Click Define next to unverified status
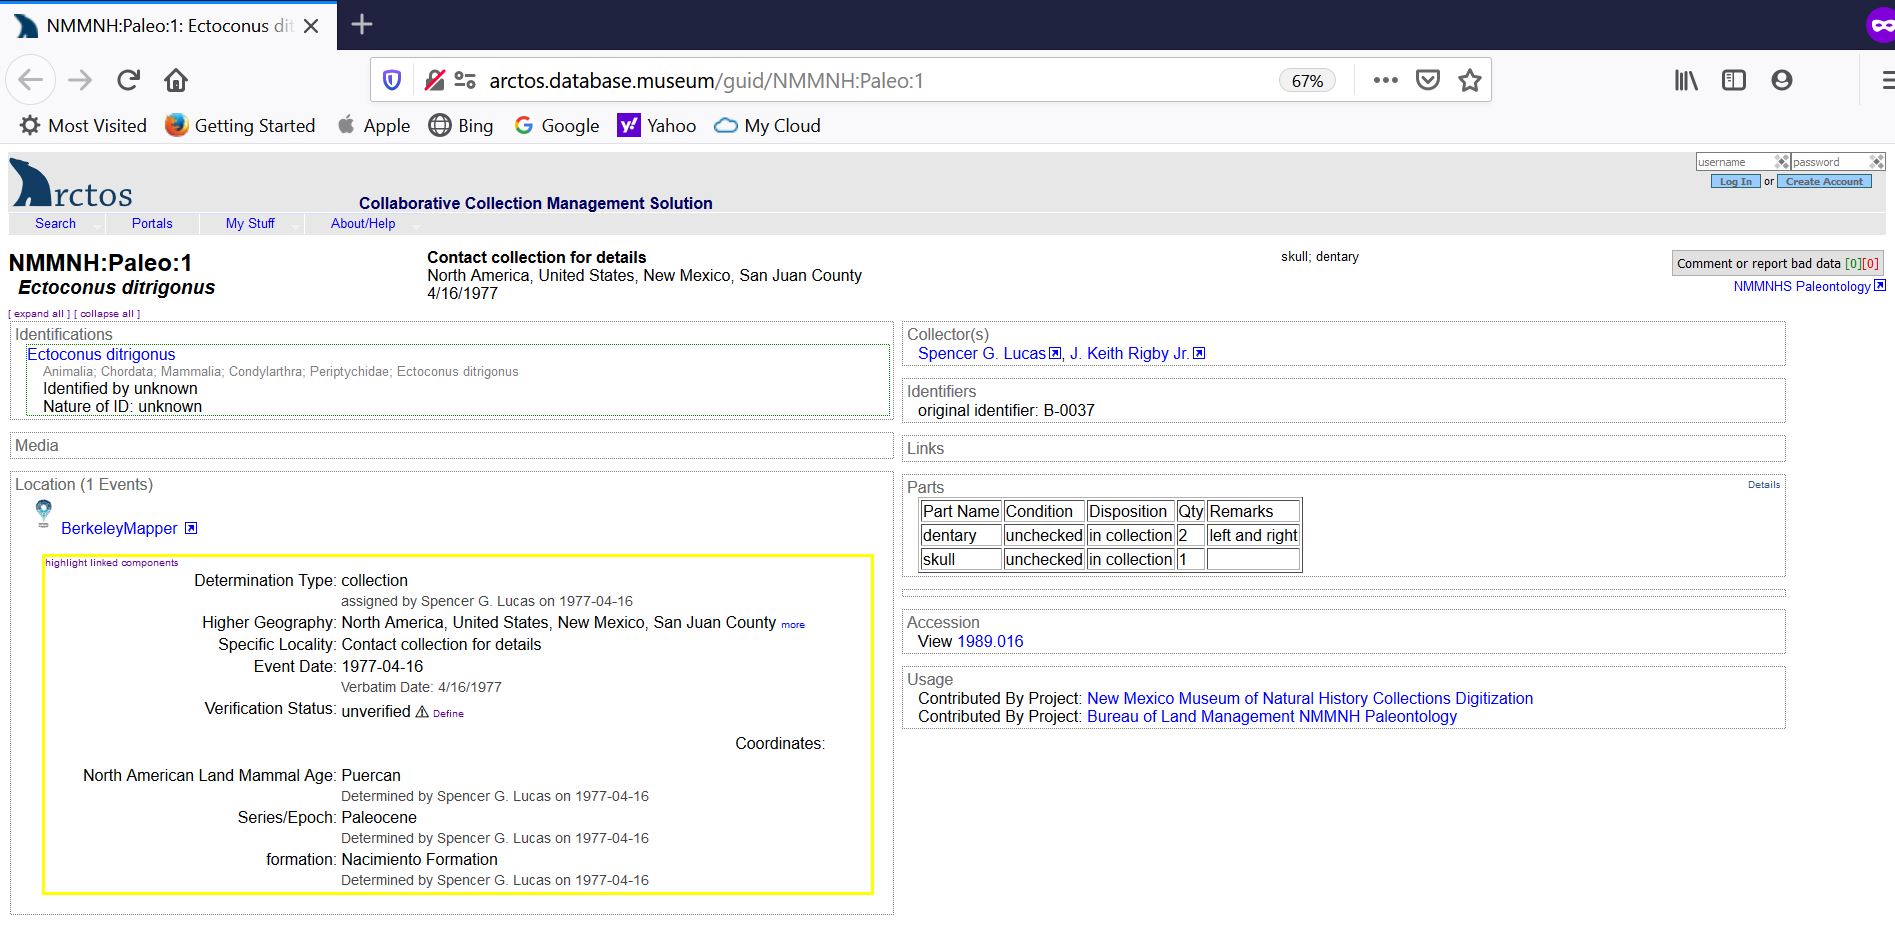This screenshot has height=927, width=1895. coord(448,713)
